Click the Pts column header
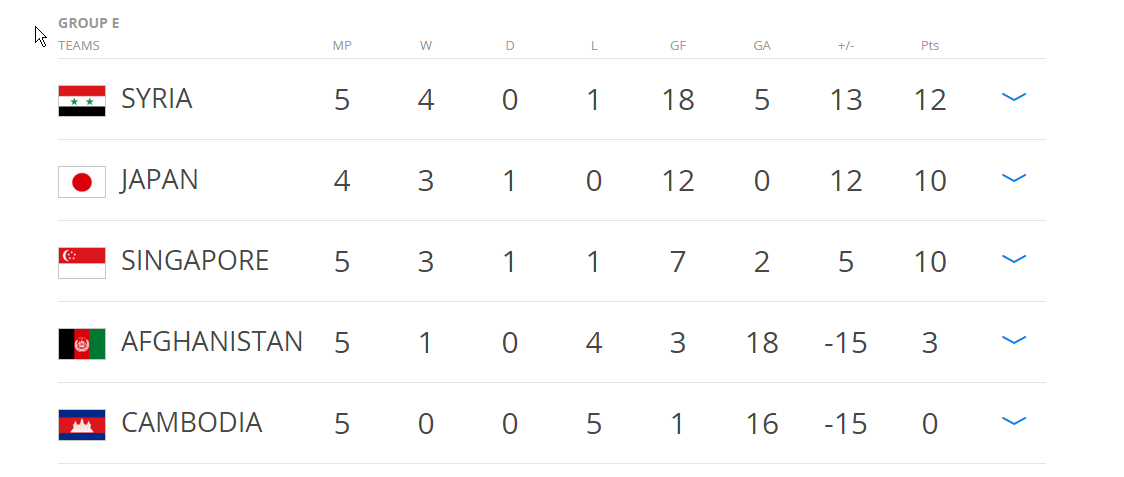 [930, 46]
